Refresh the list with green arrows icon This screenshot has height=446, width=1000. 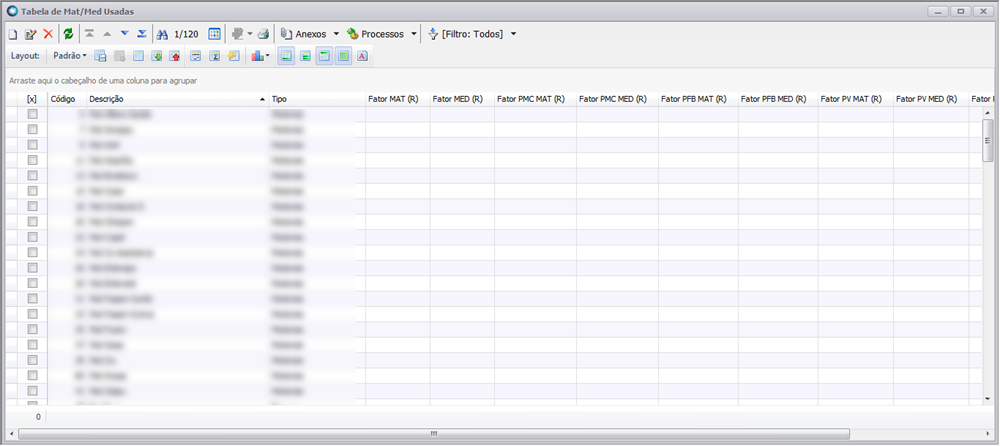(x=68, y=34)
